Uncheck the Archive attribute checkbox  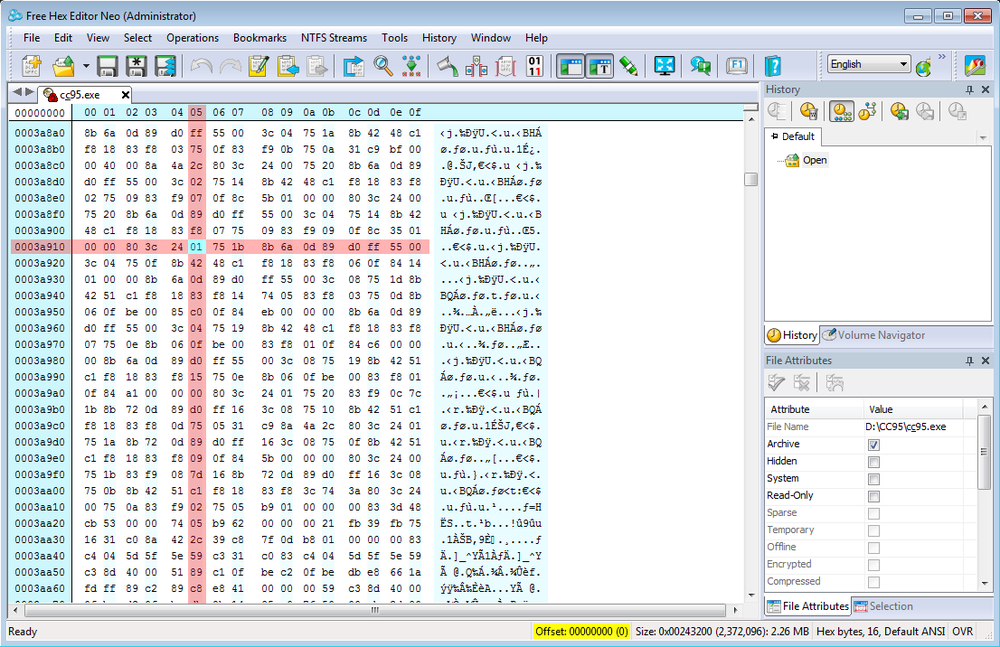coord(874,445)
